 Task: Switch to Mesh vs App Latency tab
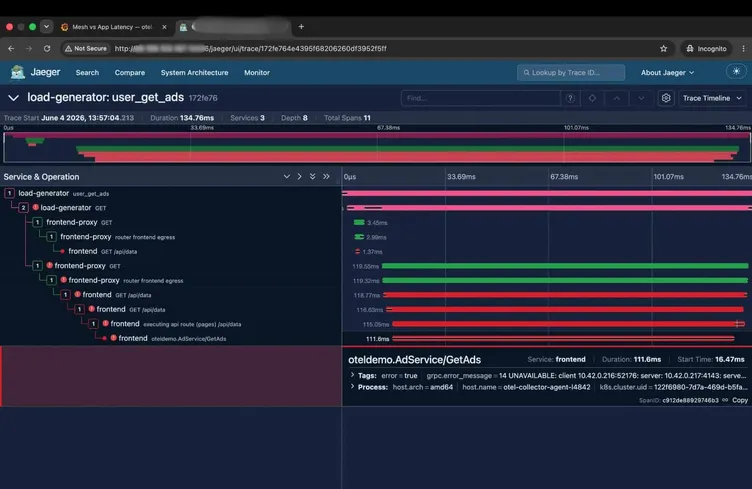[x=111, y=27]
